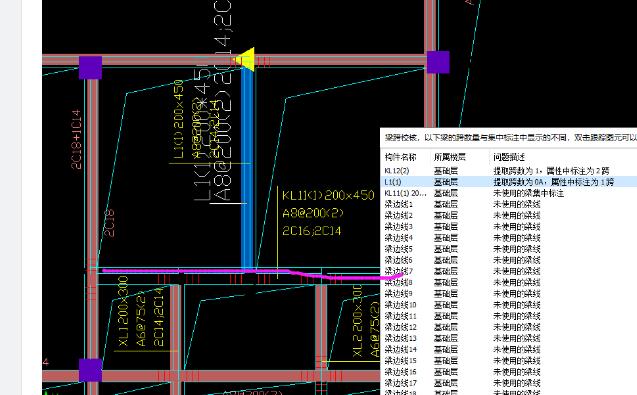
Task: Select the 梁边线6 row
Action: coord(509,260)
